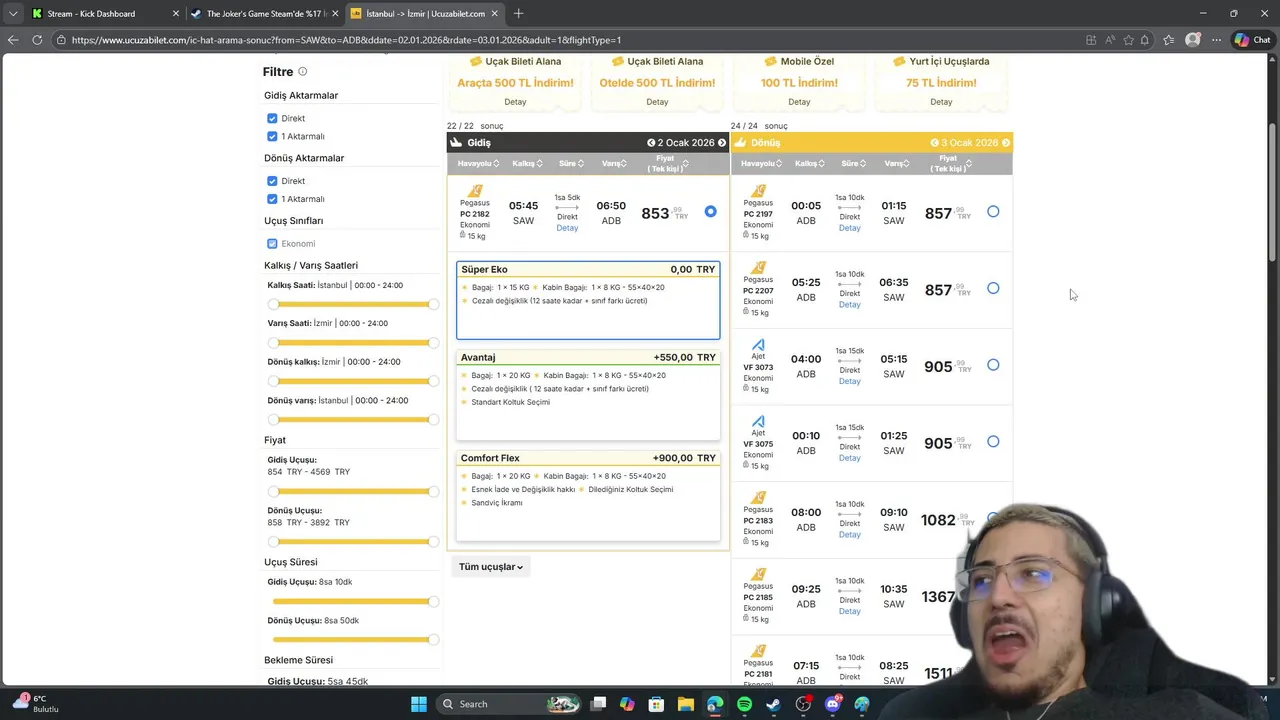Sort return flights by Havayolu
The width and height of the screenshot is (1280, 720).
point(762,163)
